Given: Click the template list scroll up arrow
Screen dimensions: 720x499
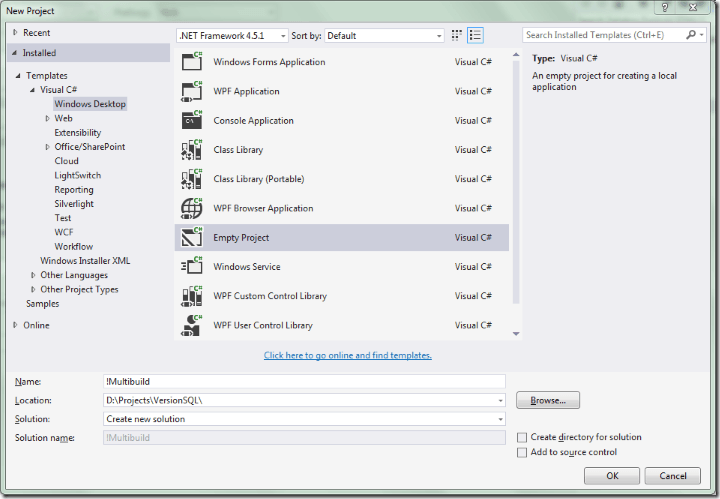Looking at the screenshot, I should 516,55.
